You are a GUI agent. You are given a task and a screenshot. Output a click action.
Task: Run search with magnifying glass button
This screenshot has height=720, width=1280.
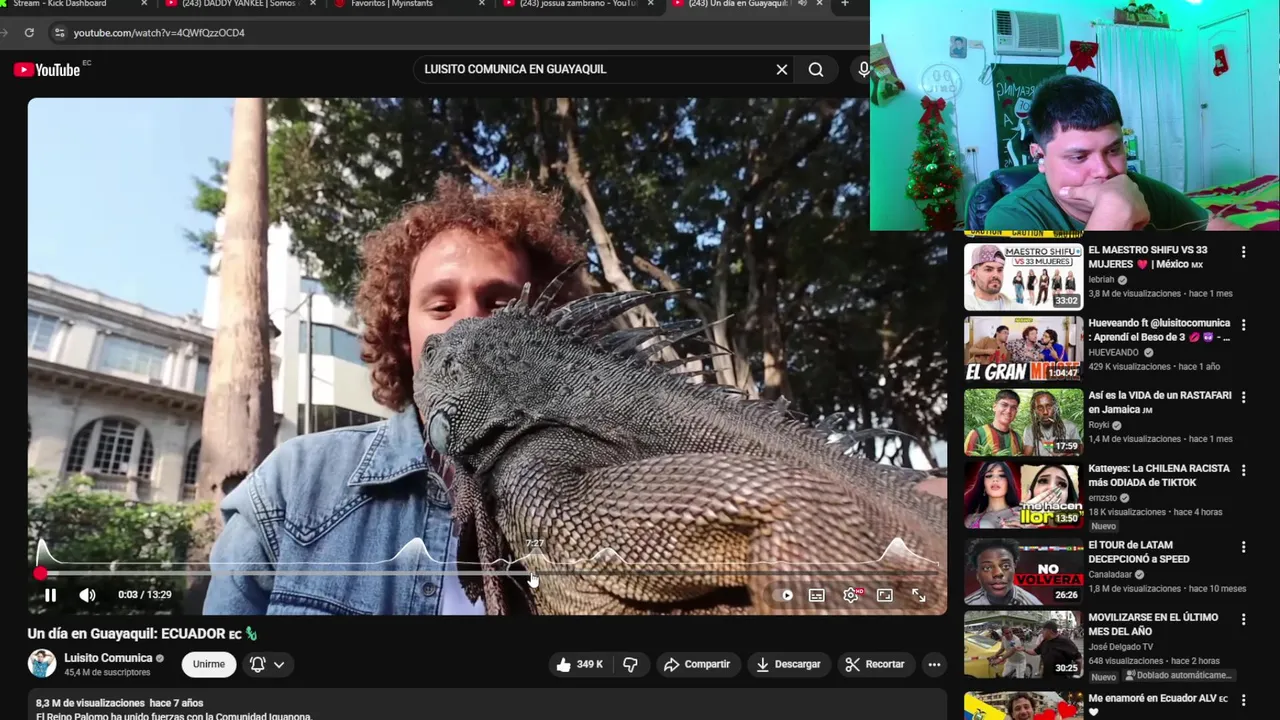coord(816,69)
